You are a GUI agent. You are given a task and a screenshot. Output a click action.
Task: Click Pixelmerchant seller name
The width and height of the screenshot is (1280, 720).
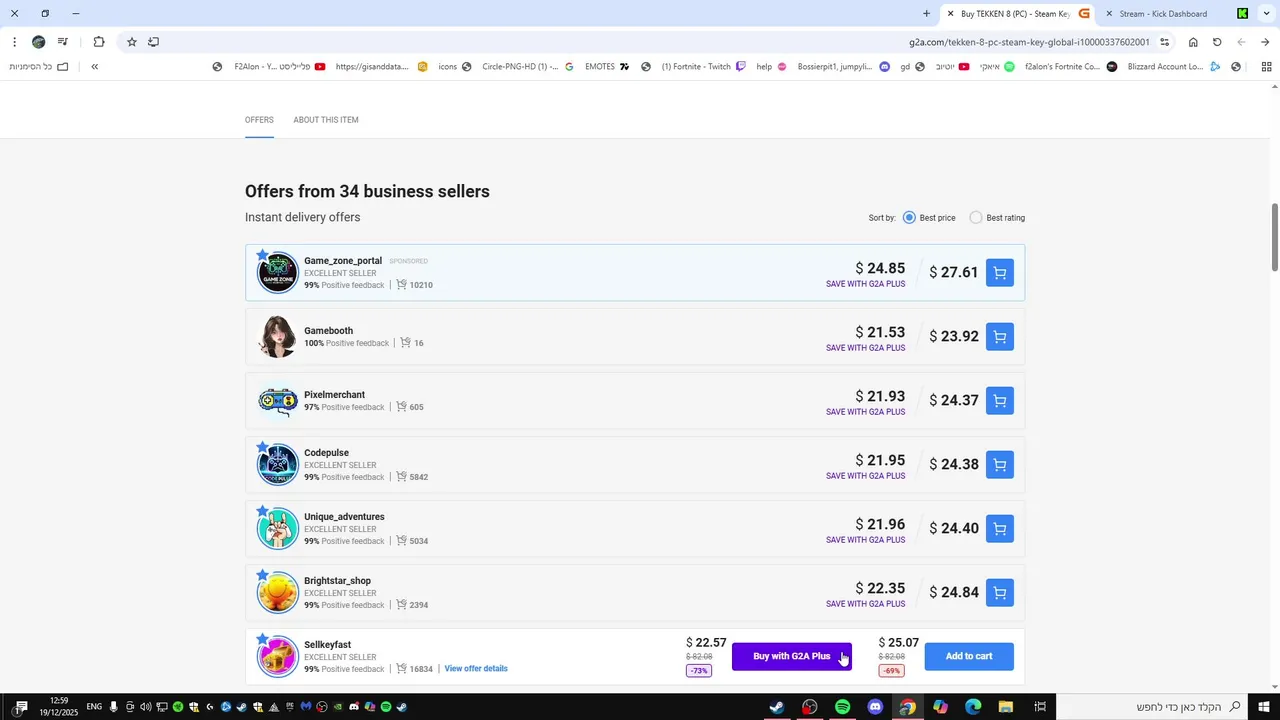[x=334, y=395]
